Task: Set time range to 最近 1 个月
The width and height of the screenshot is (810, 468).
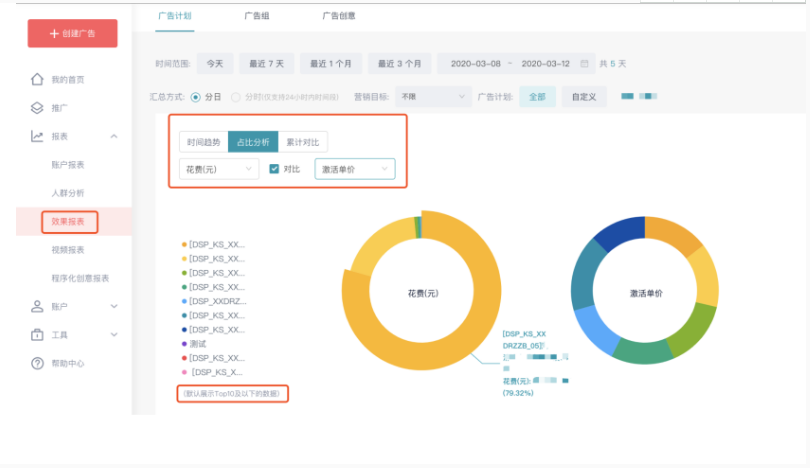Action: coord(331,64)
